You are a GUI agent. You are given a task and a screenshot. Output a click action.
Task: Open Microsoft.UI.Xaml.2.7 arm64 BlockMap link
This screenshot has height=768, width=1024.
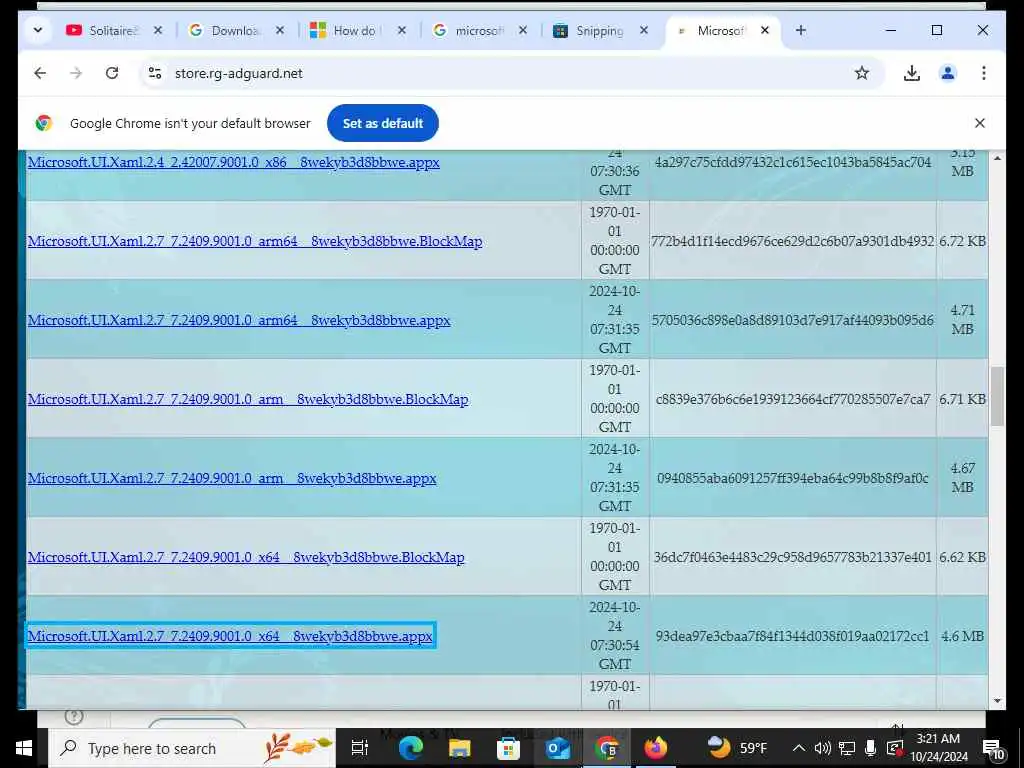coord(255,241)
